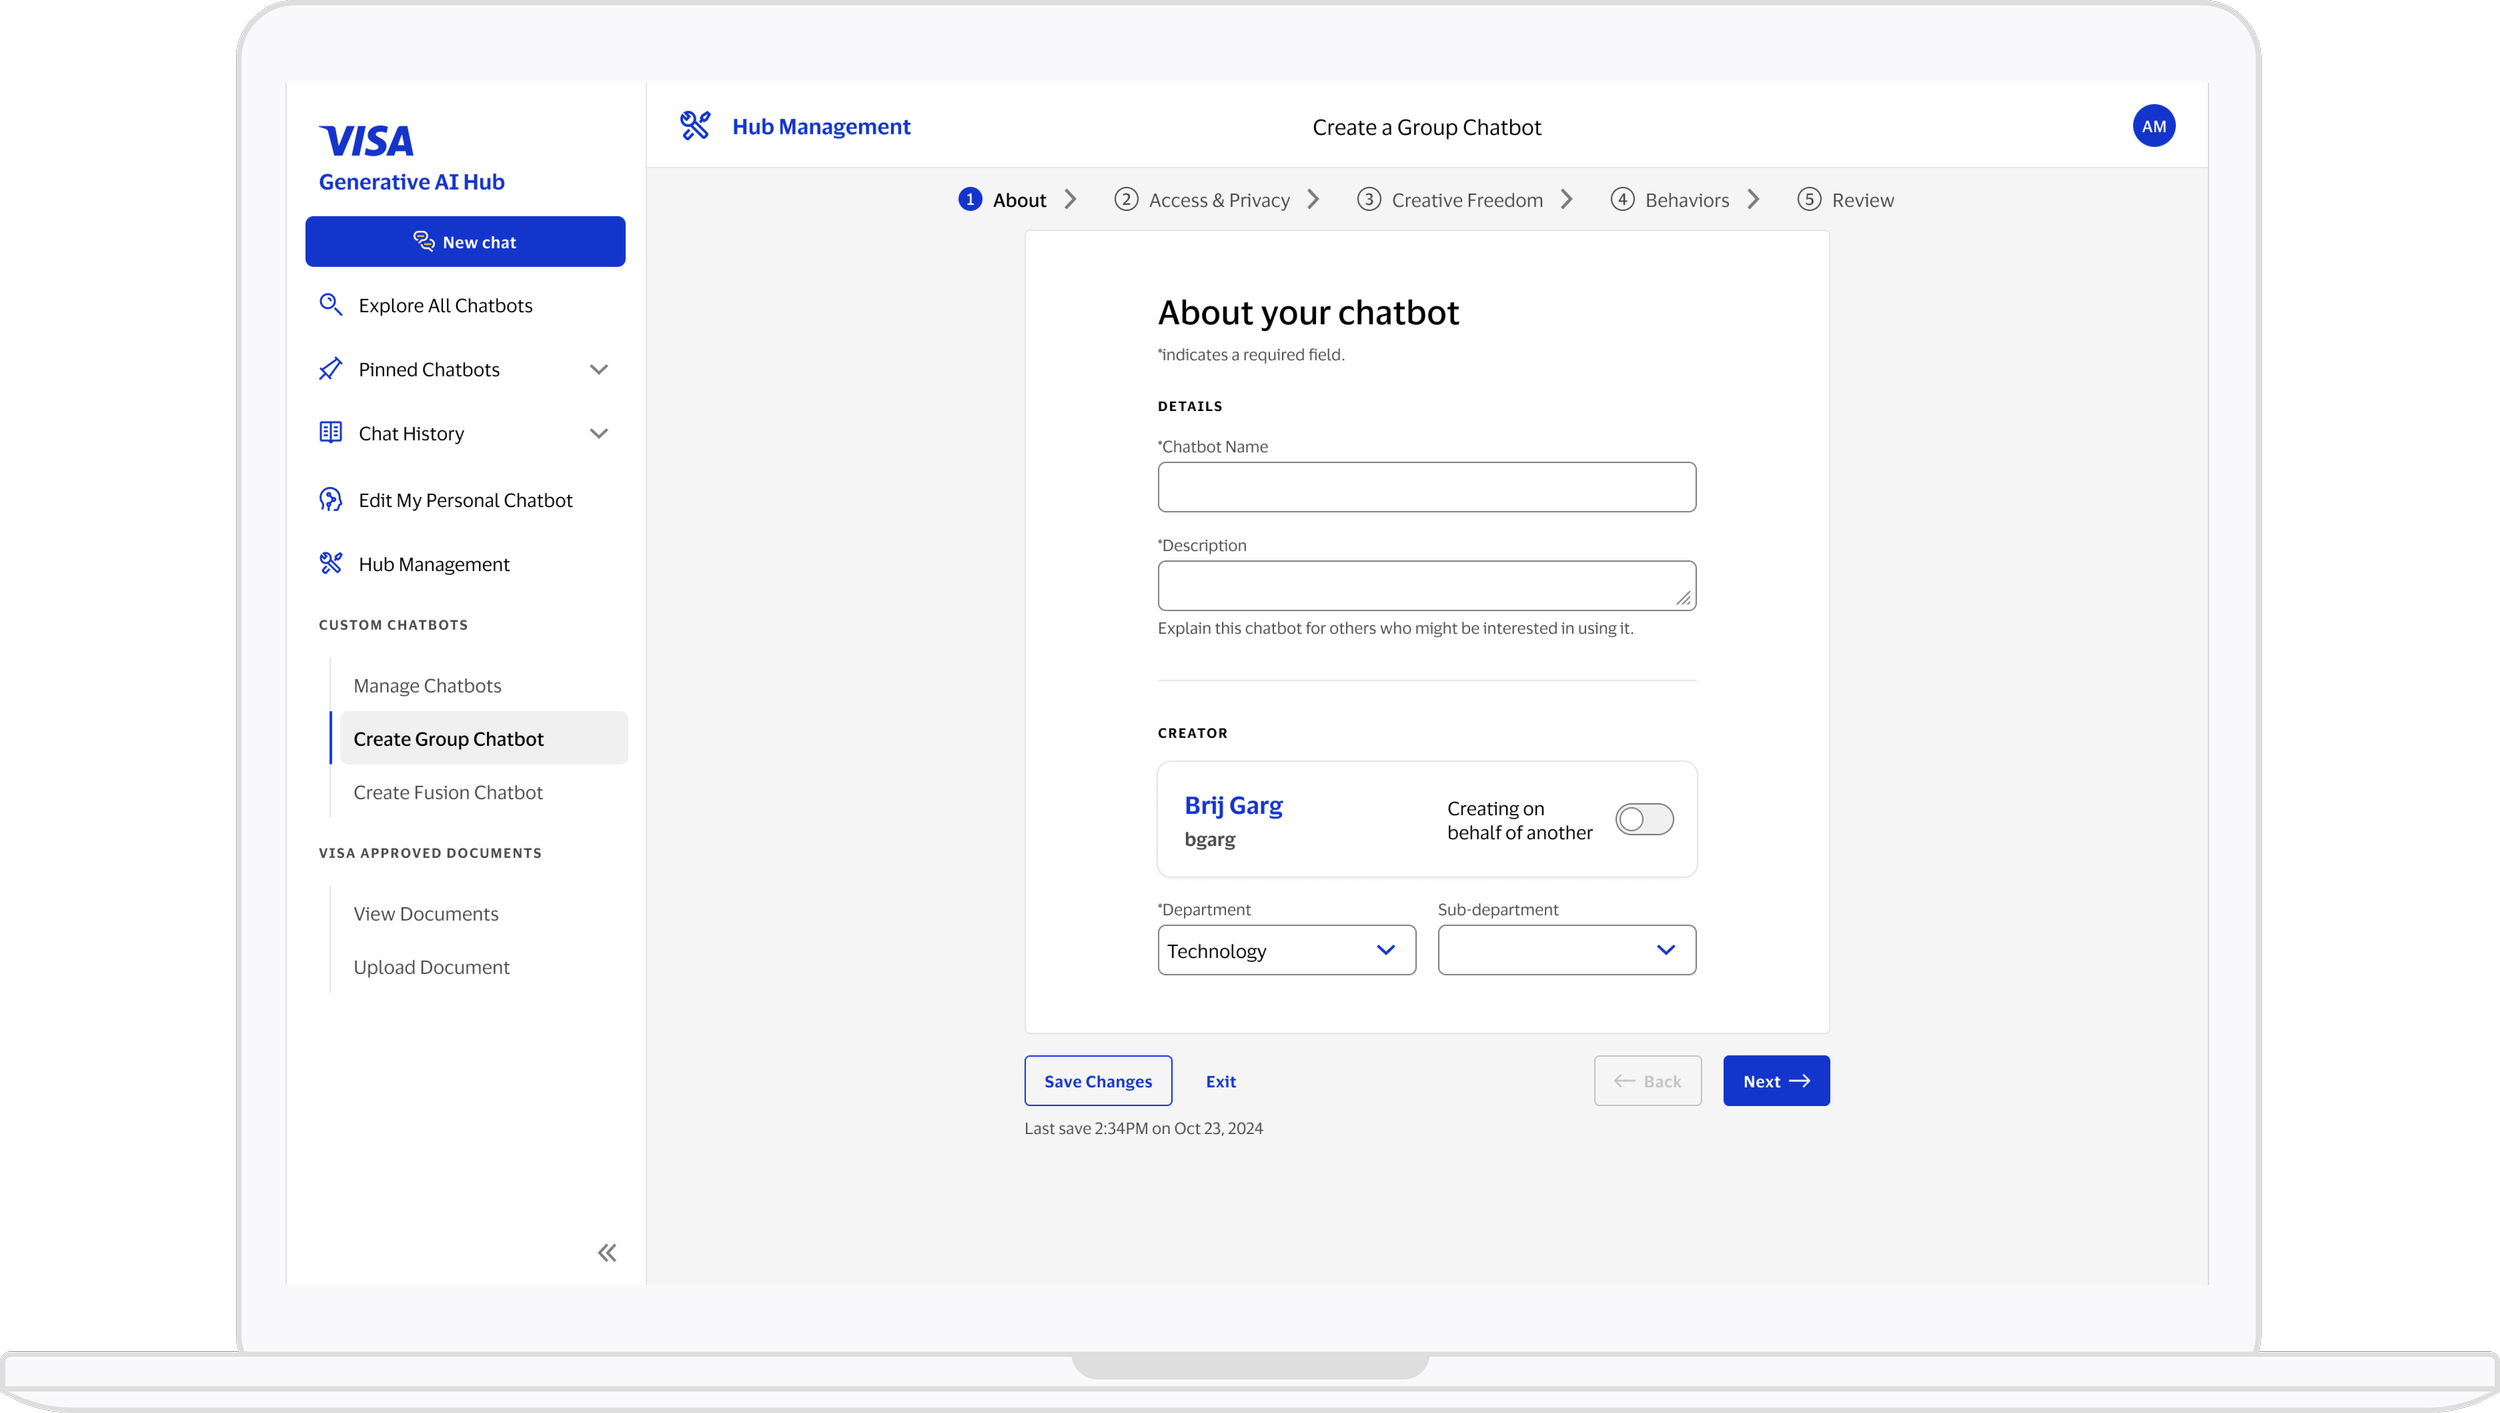
Task: Click the Hub Management tools icon in sidebar
Action: point(330,563)
